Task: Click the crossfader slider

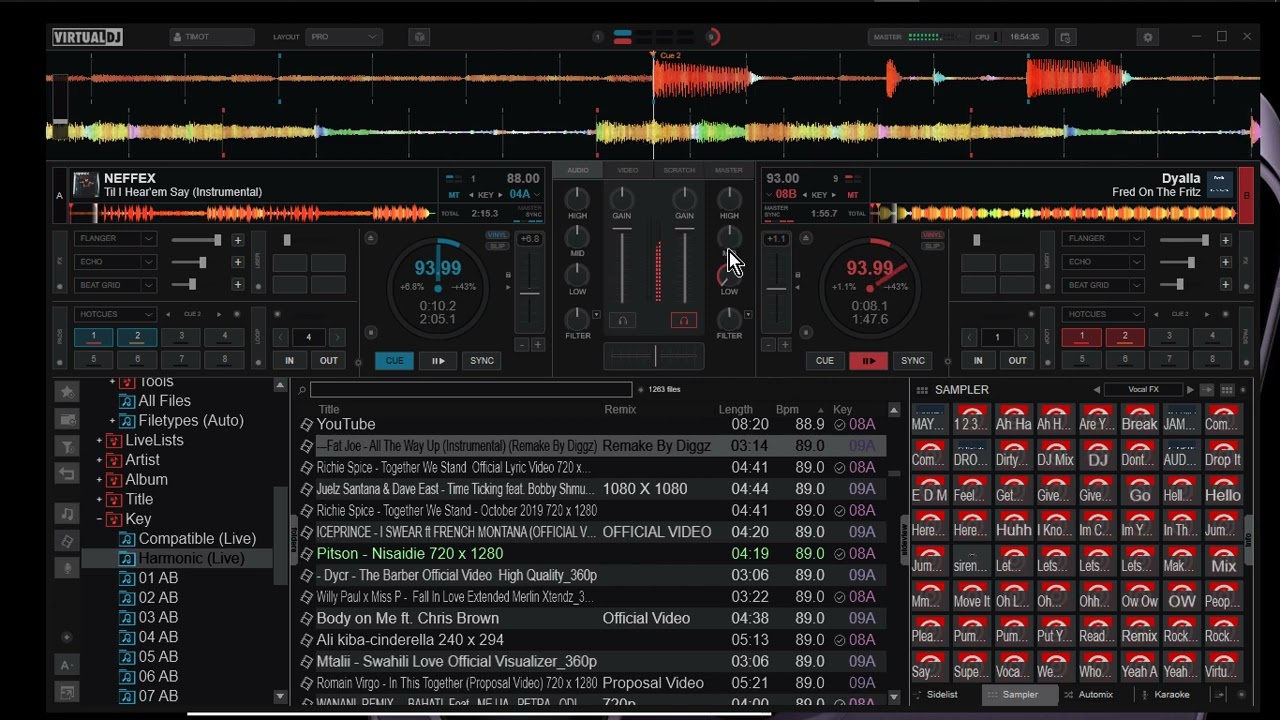Action: [655, 356]
